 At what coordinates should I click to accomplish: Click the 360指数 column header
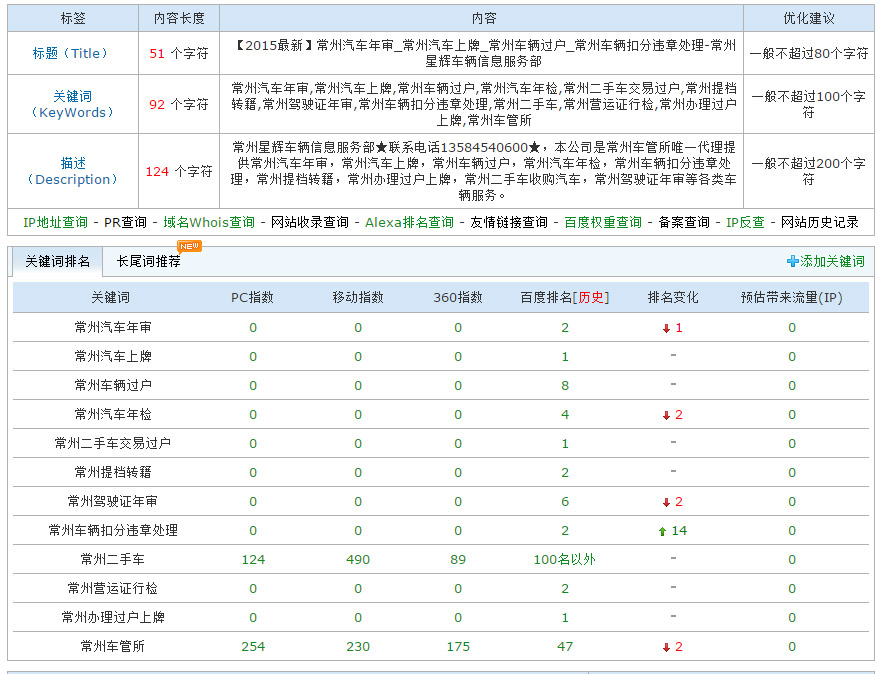tap(458, 298)
